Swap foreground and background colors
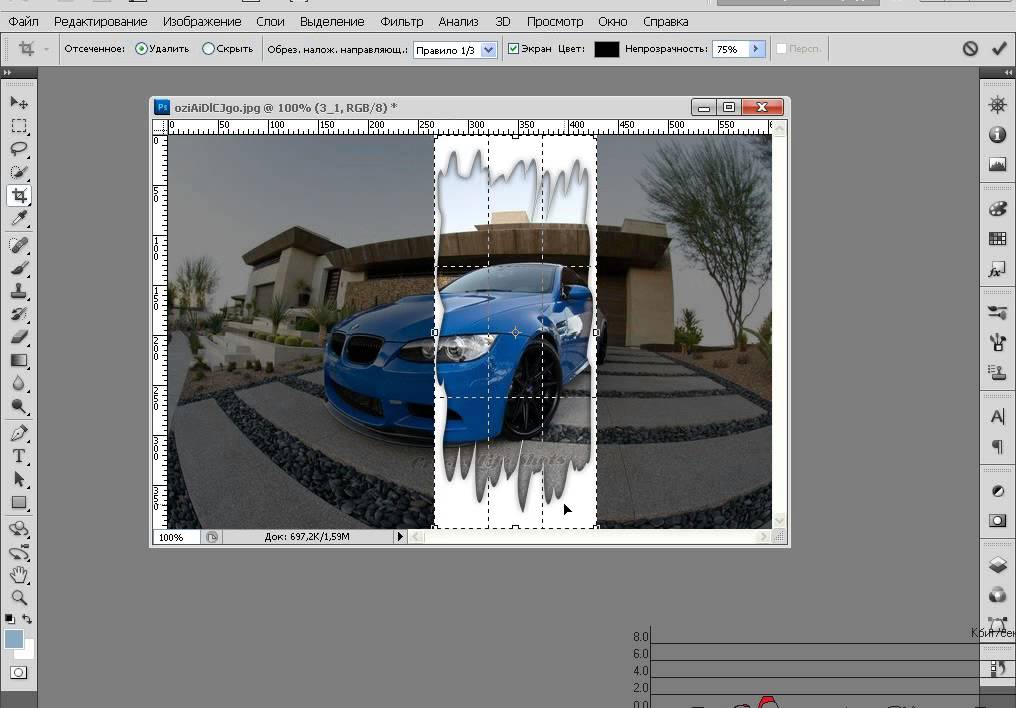1016x708 pixels. pyautogui.click(x=27, y=619)
